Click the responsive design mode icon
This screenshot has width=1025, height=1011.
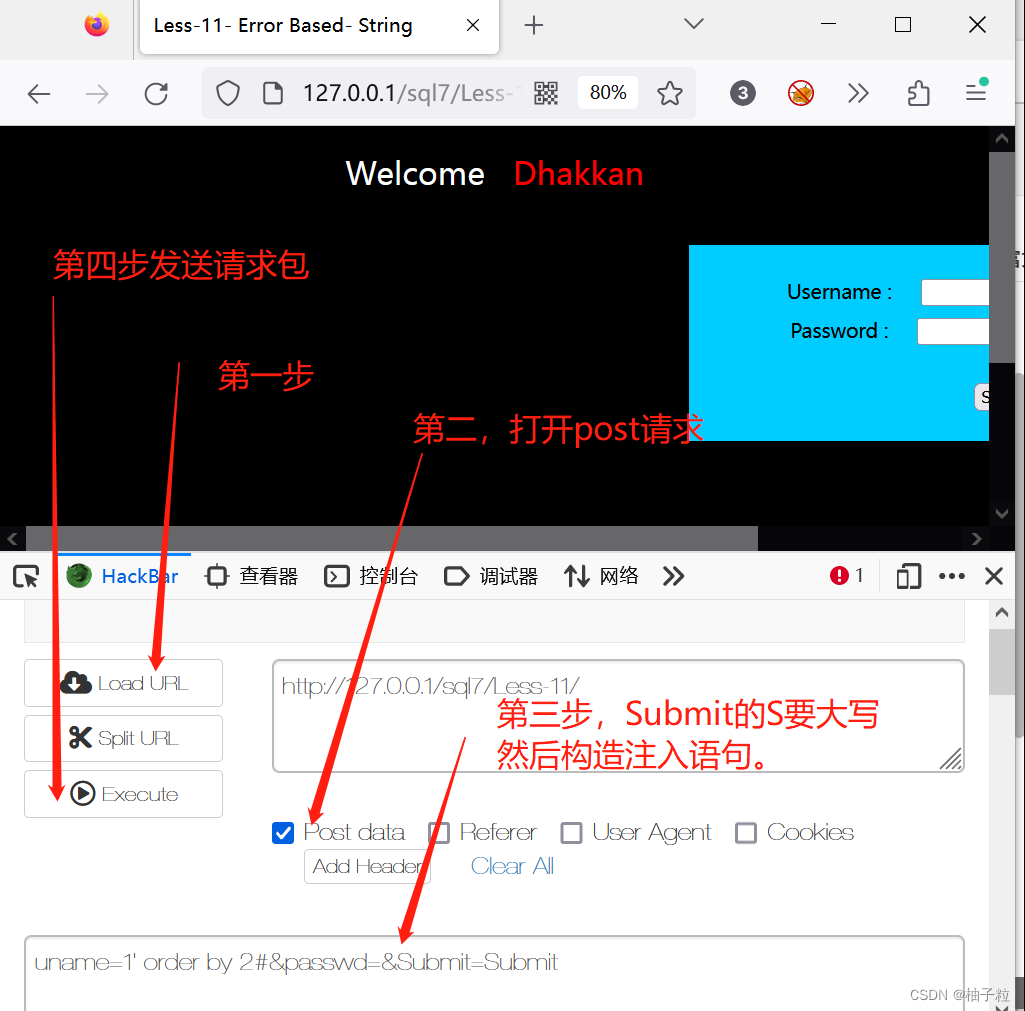click(x=908, y=576)
